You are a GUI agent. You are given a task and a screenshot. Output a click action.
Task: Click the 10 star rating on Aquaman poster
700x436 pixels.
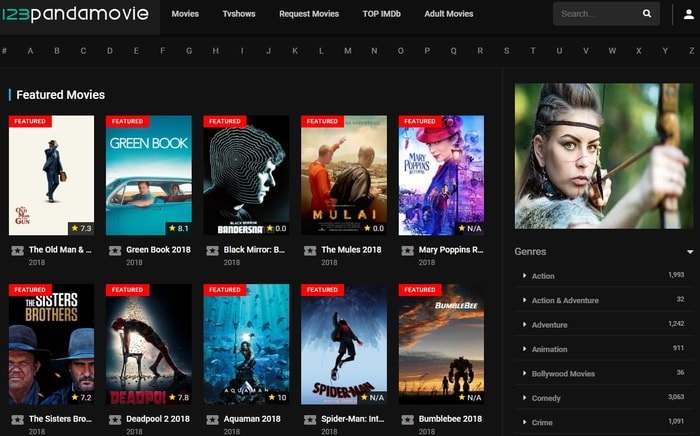[x=277, y=397]
